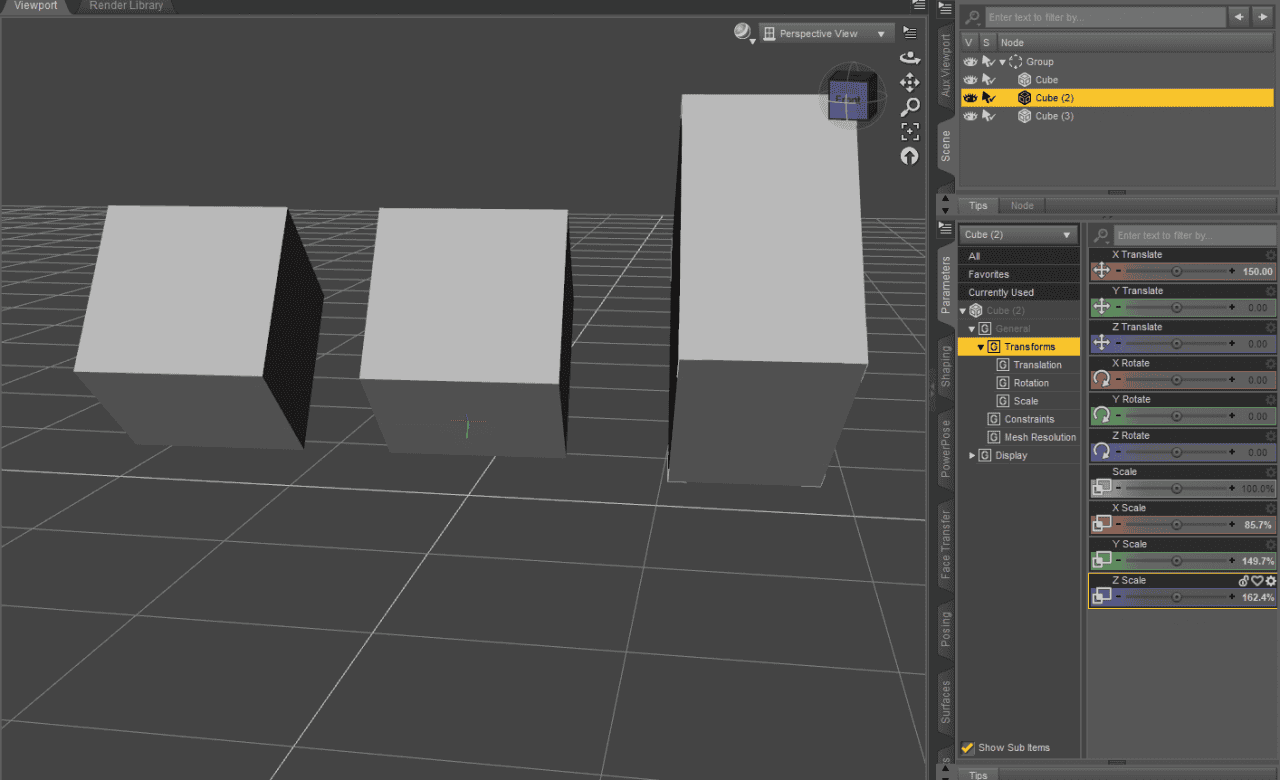The width and height of the screenshot is (1280, 780).
Task: Click the reset camera arrow icon
Action: 910,155
